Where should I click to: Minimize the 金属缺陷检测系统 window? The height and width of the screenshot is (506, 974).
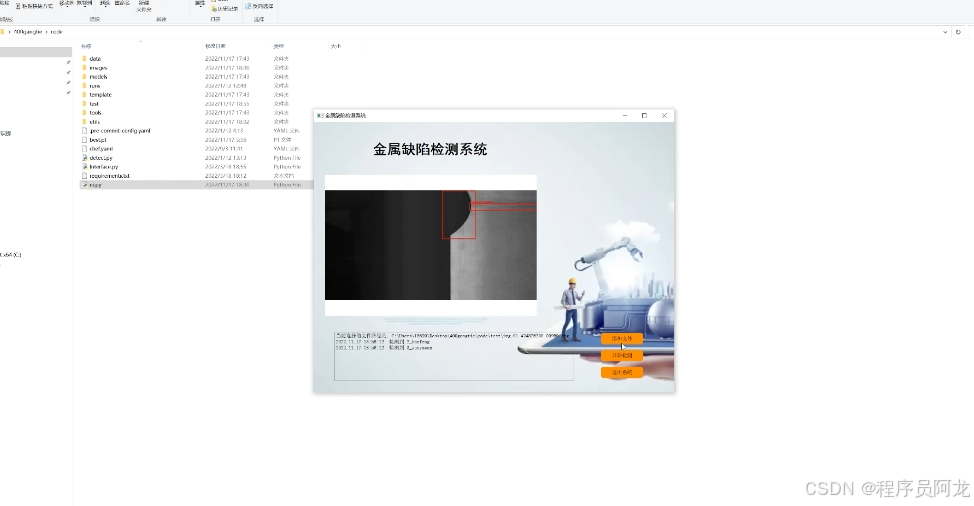point(625,115)
